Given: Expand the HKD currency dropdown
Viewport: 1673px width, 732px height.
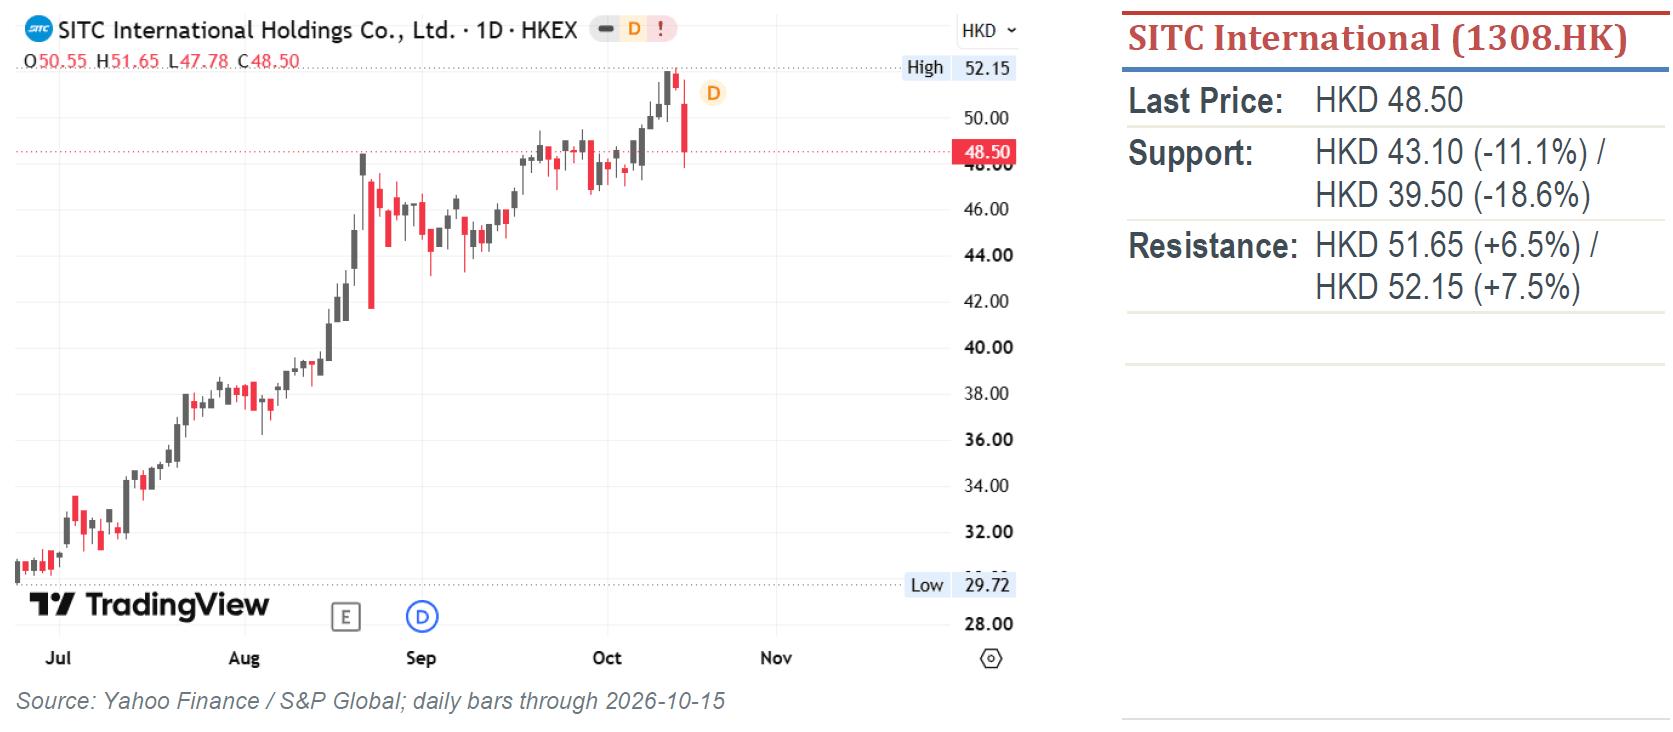Looking at the screenshot, I should [x=988, y=31].
